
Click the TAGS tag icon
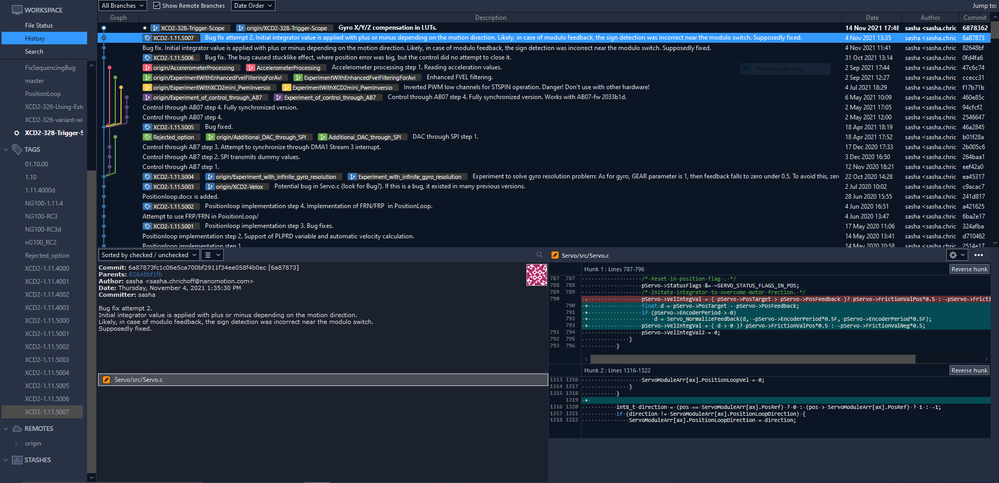[x=17, y=149]
